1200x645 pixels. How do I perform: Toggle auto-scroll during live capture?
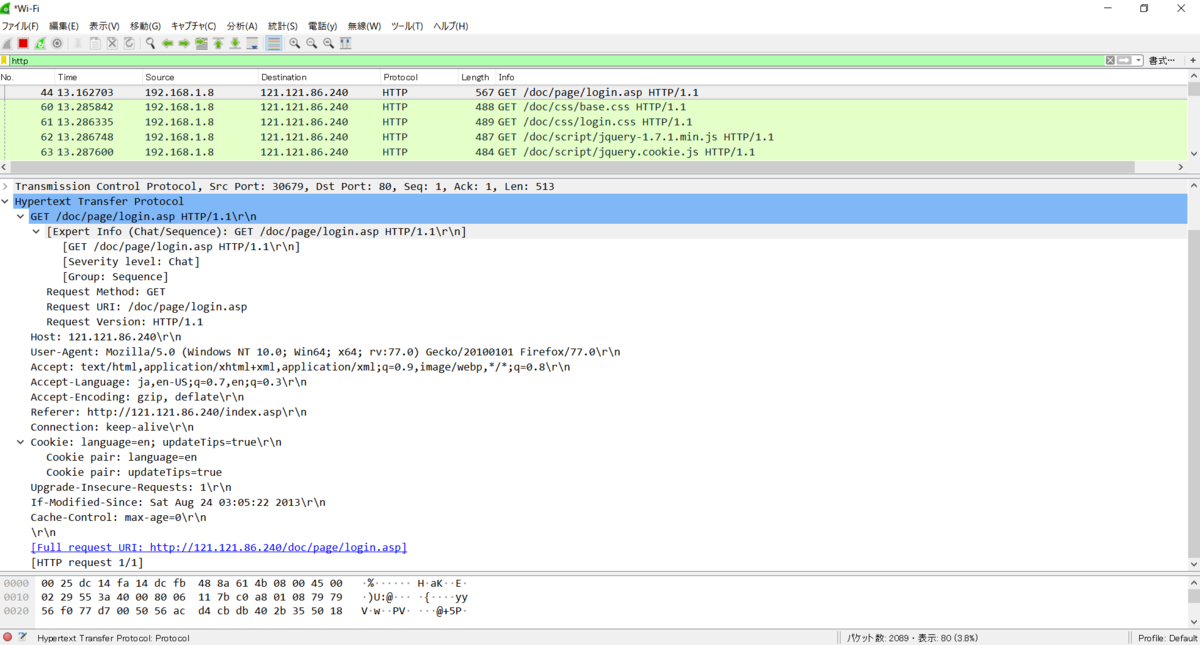(x=252, y=43)
